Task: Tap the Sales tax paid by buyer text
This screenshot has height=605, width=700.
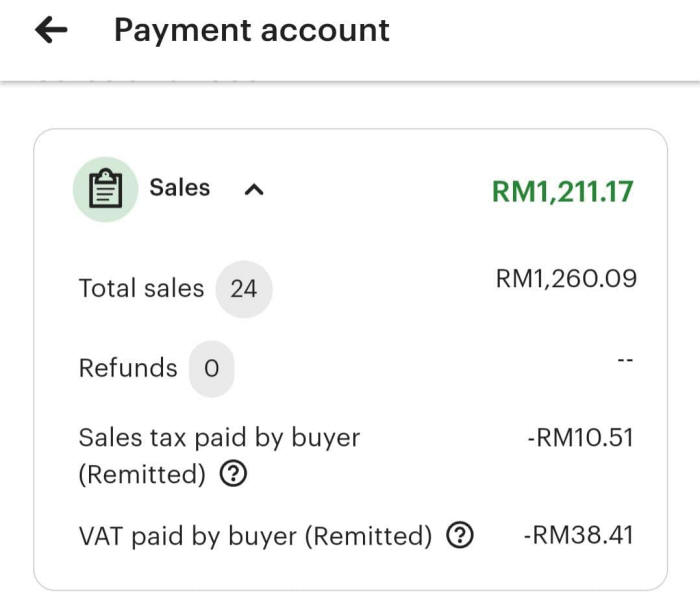Action: (x=219, y=437)
